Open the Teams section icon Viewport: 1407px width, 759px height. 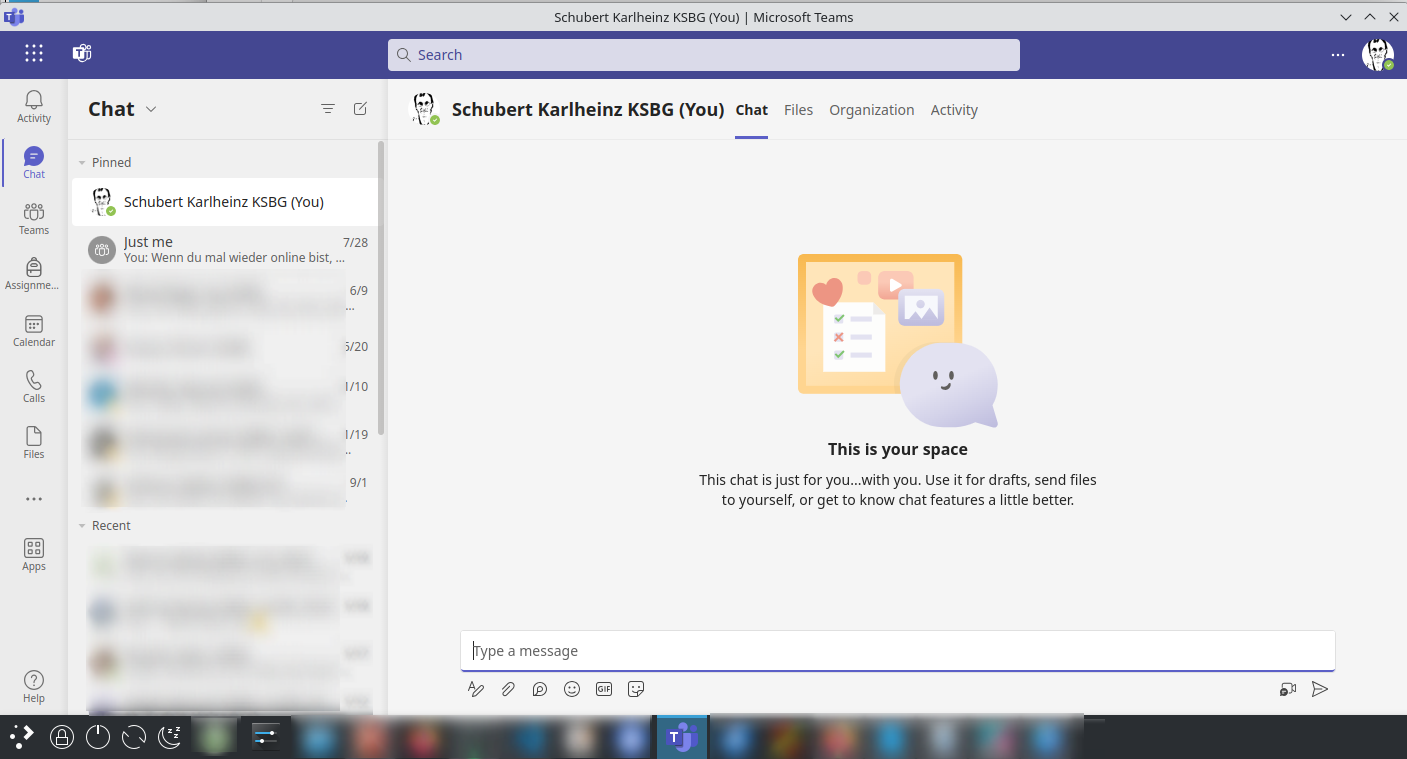[x=34, y=218]
